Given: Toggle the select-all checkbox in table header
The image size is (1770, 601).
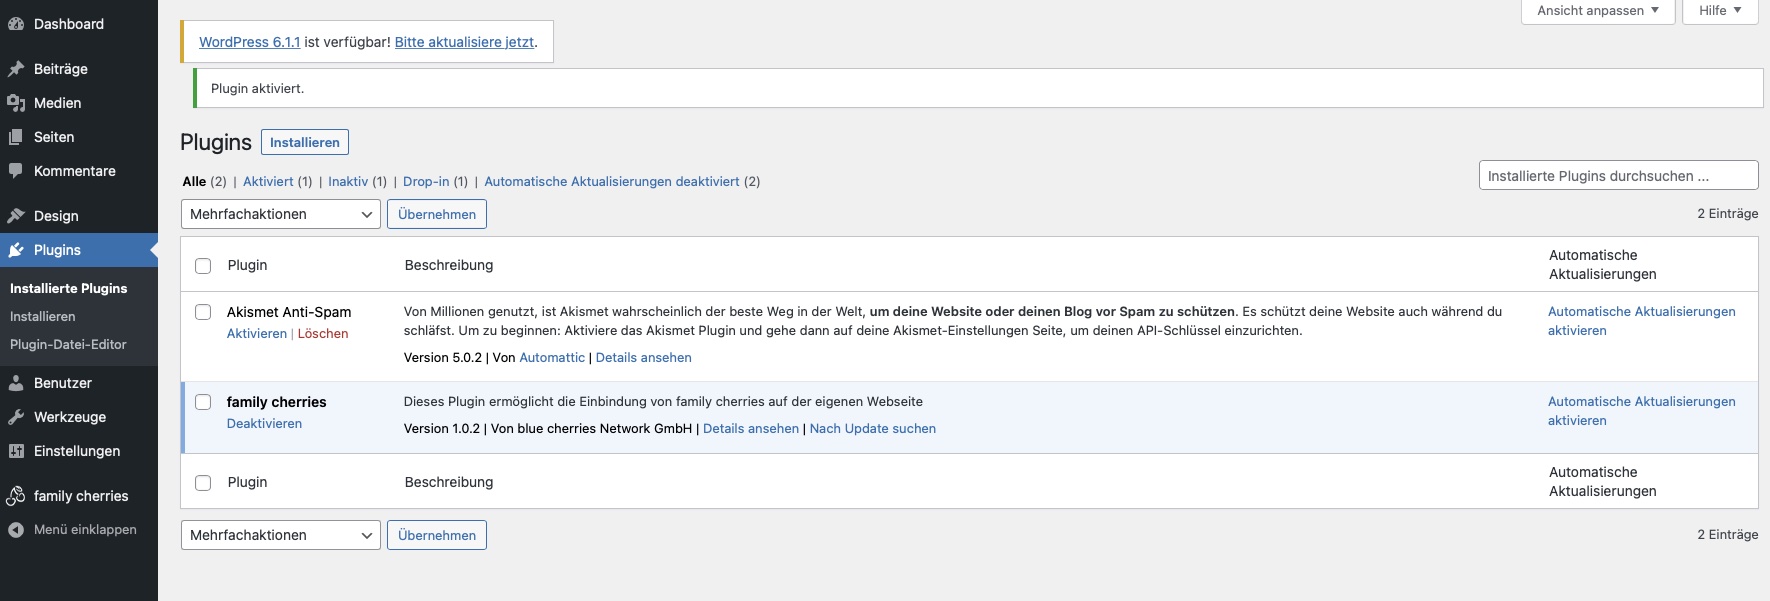Looking at the screenshot, I should point(203,266).
